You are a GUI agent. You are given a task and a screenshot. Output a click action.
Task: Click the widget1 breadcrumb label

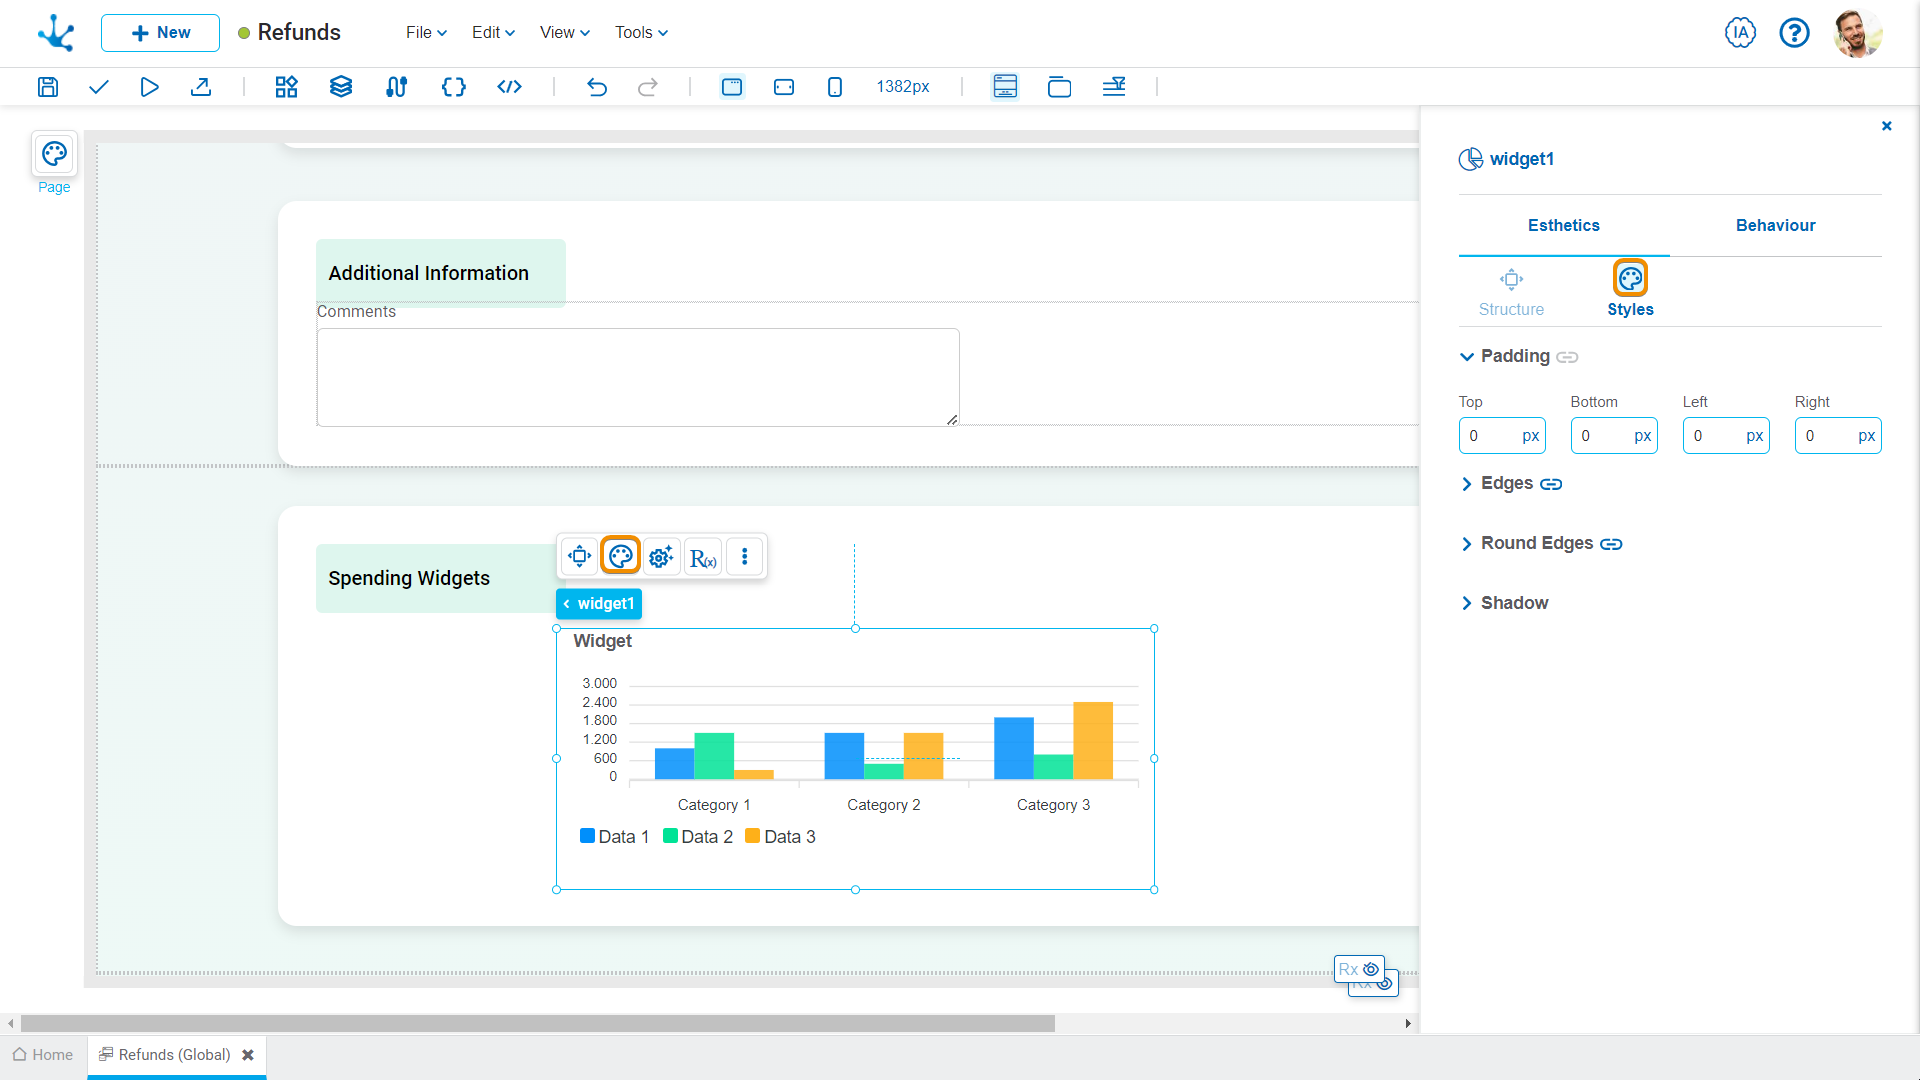pos(599,604)
